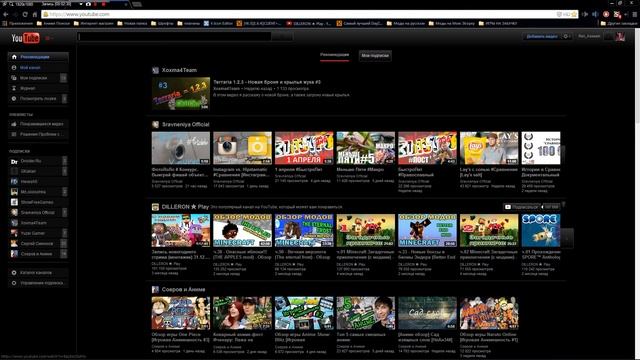The image size is (640, 360).
Task: Open the second playlist under Плейлисты
Action: [x=38, y=134]
